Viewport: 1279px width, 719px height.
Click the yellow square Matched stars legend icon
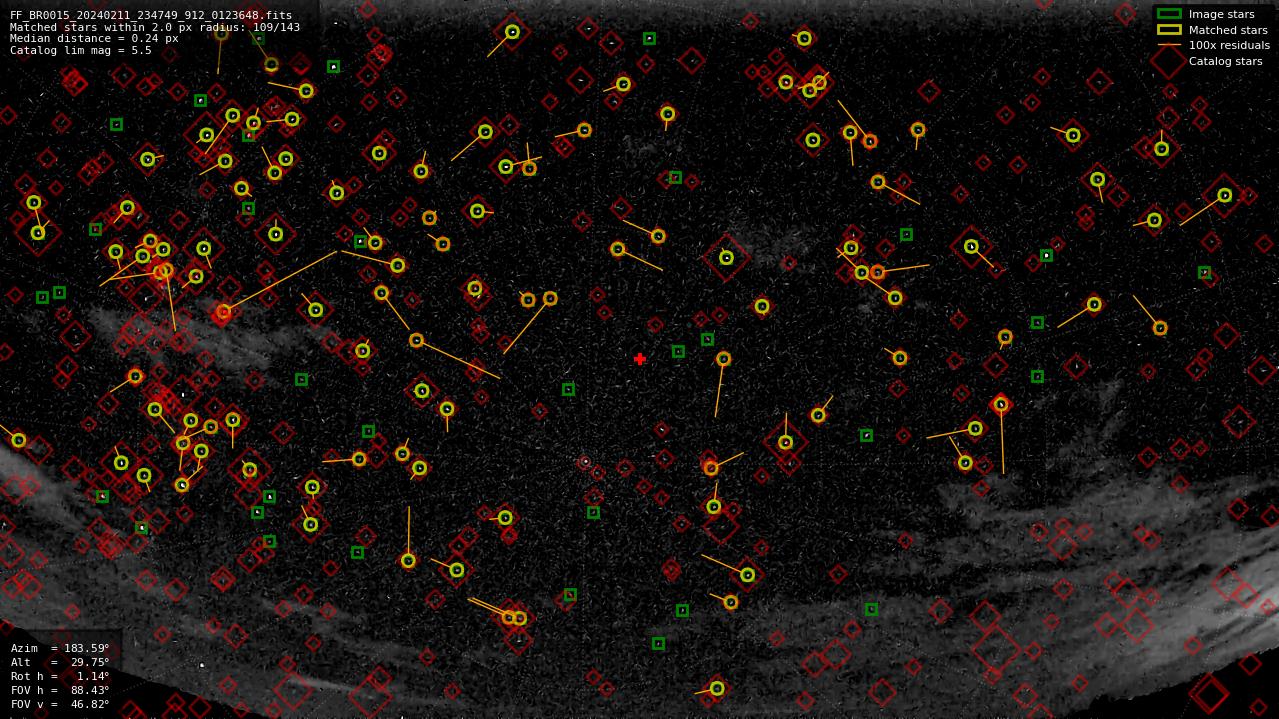pos(1169,30)
